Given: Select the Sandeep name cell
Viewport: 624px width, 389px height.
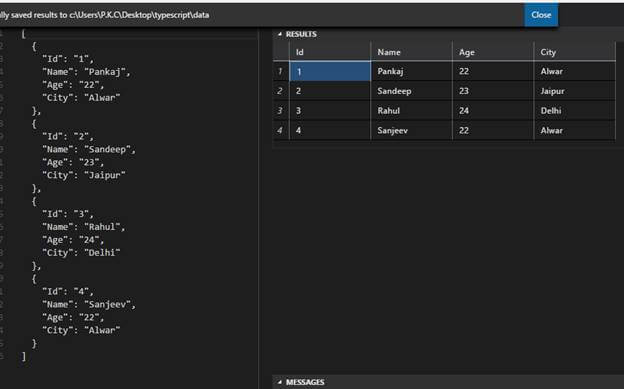Looking at the screenshot, I should 411,91.
